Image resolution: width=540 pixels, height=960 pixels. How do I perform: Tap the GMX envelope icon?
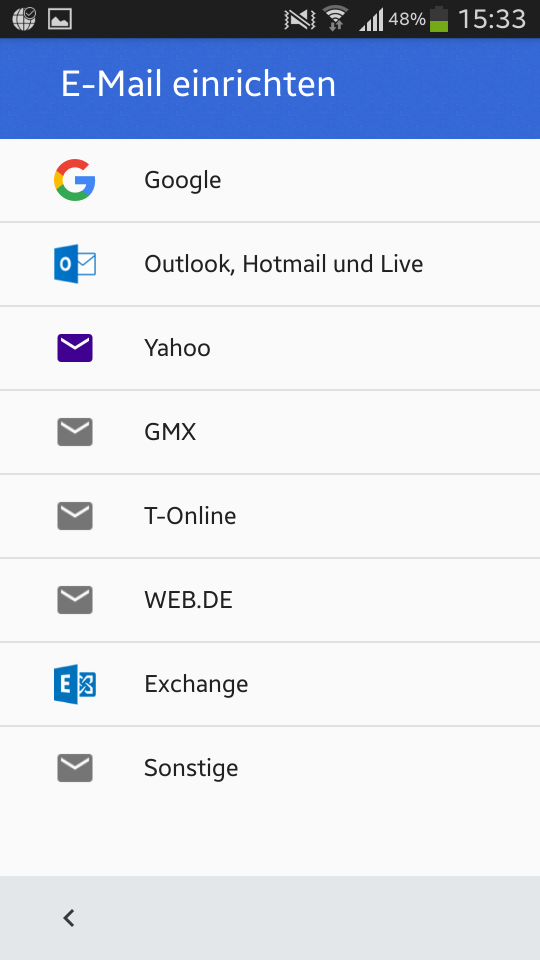75,432
